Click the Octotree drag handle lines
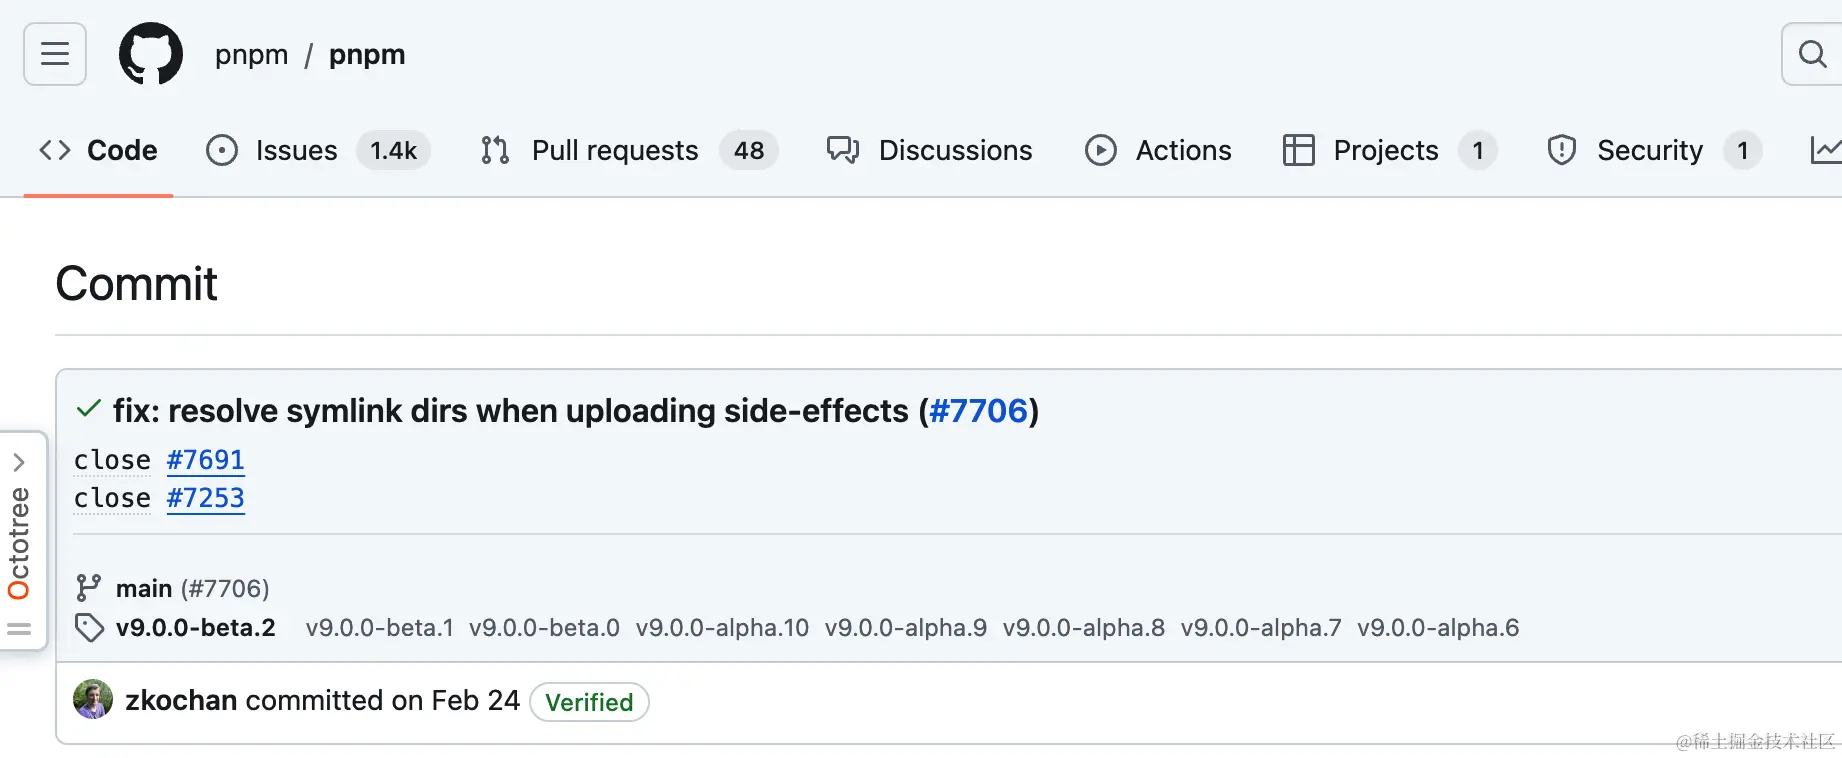The image size is (1842, 758). coord(19,629)
